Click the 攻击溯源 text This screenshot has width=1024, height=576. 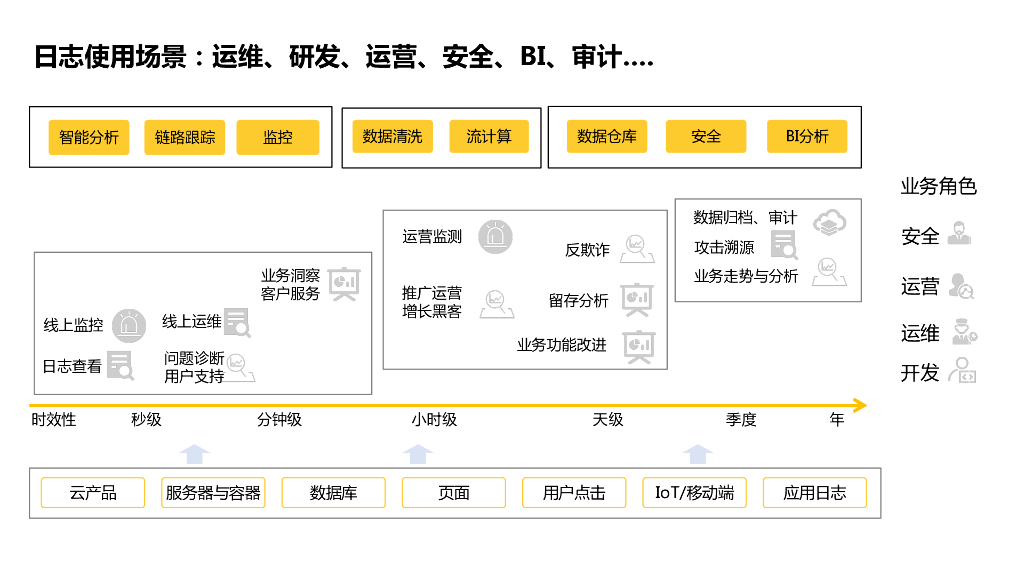724,248
